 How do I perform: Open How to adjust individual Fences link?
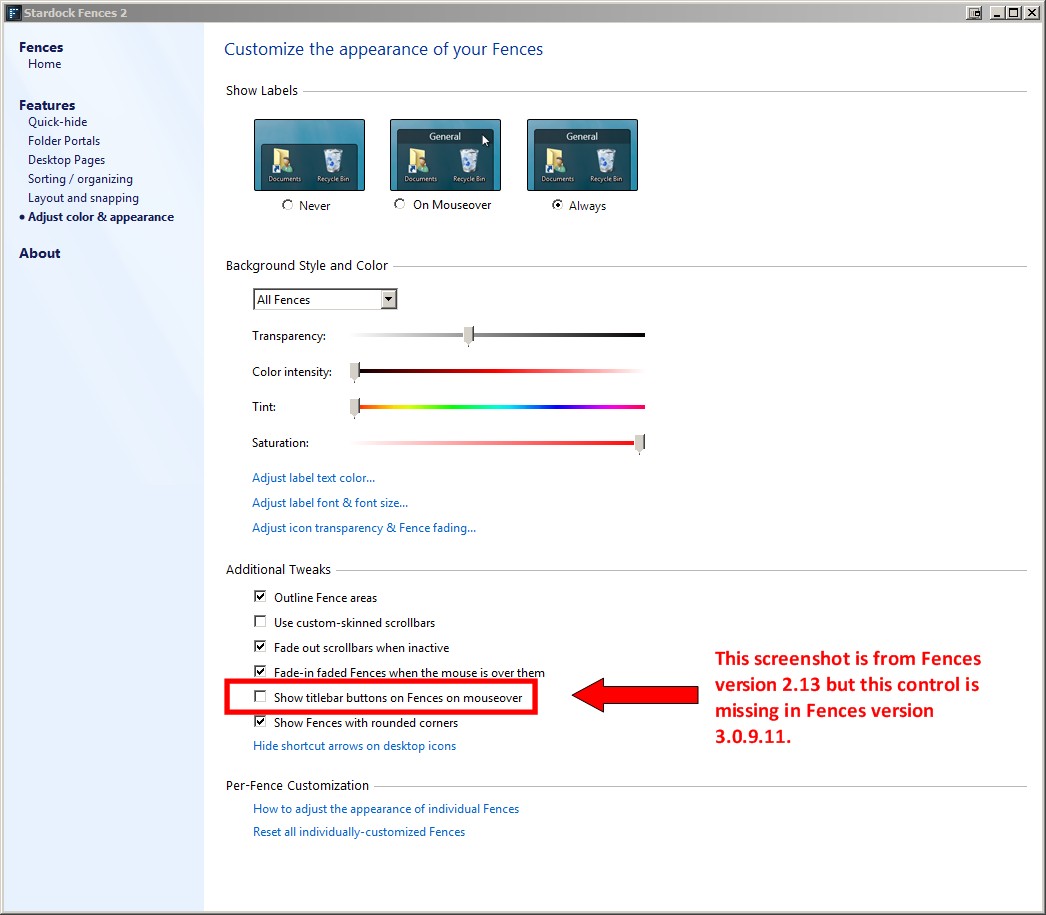pos(386,809)
